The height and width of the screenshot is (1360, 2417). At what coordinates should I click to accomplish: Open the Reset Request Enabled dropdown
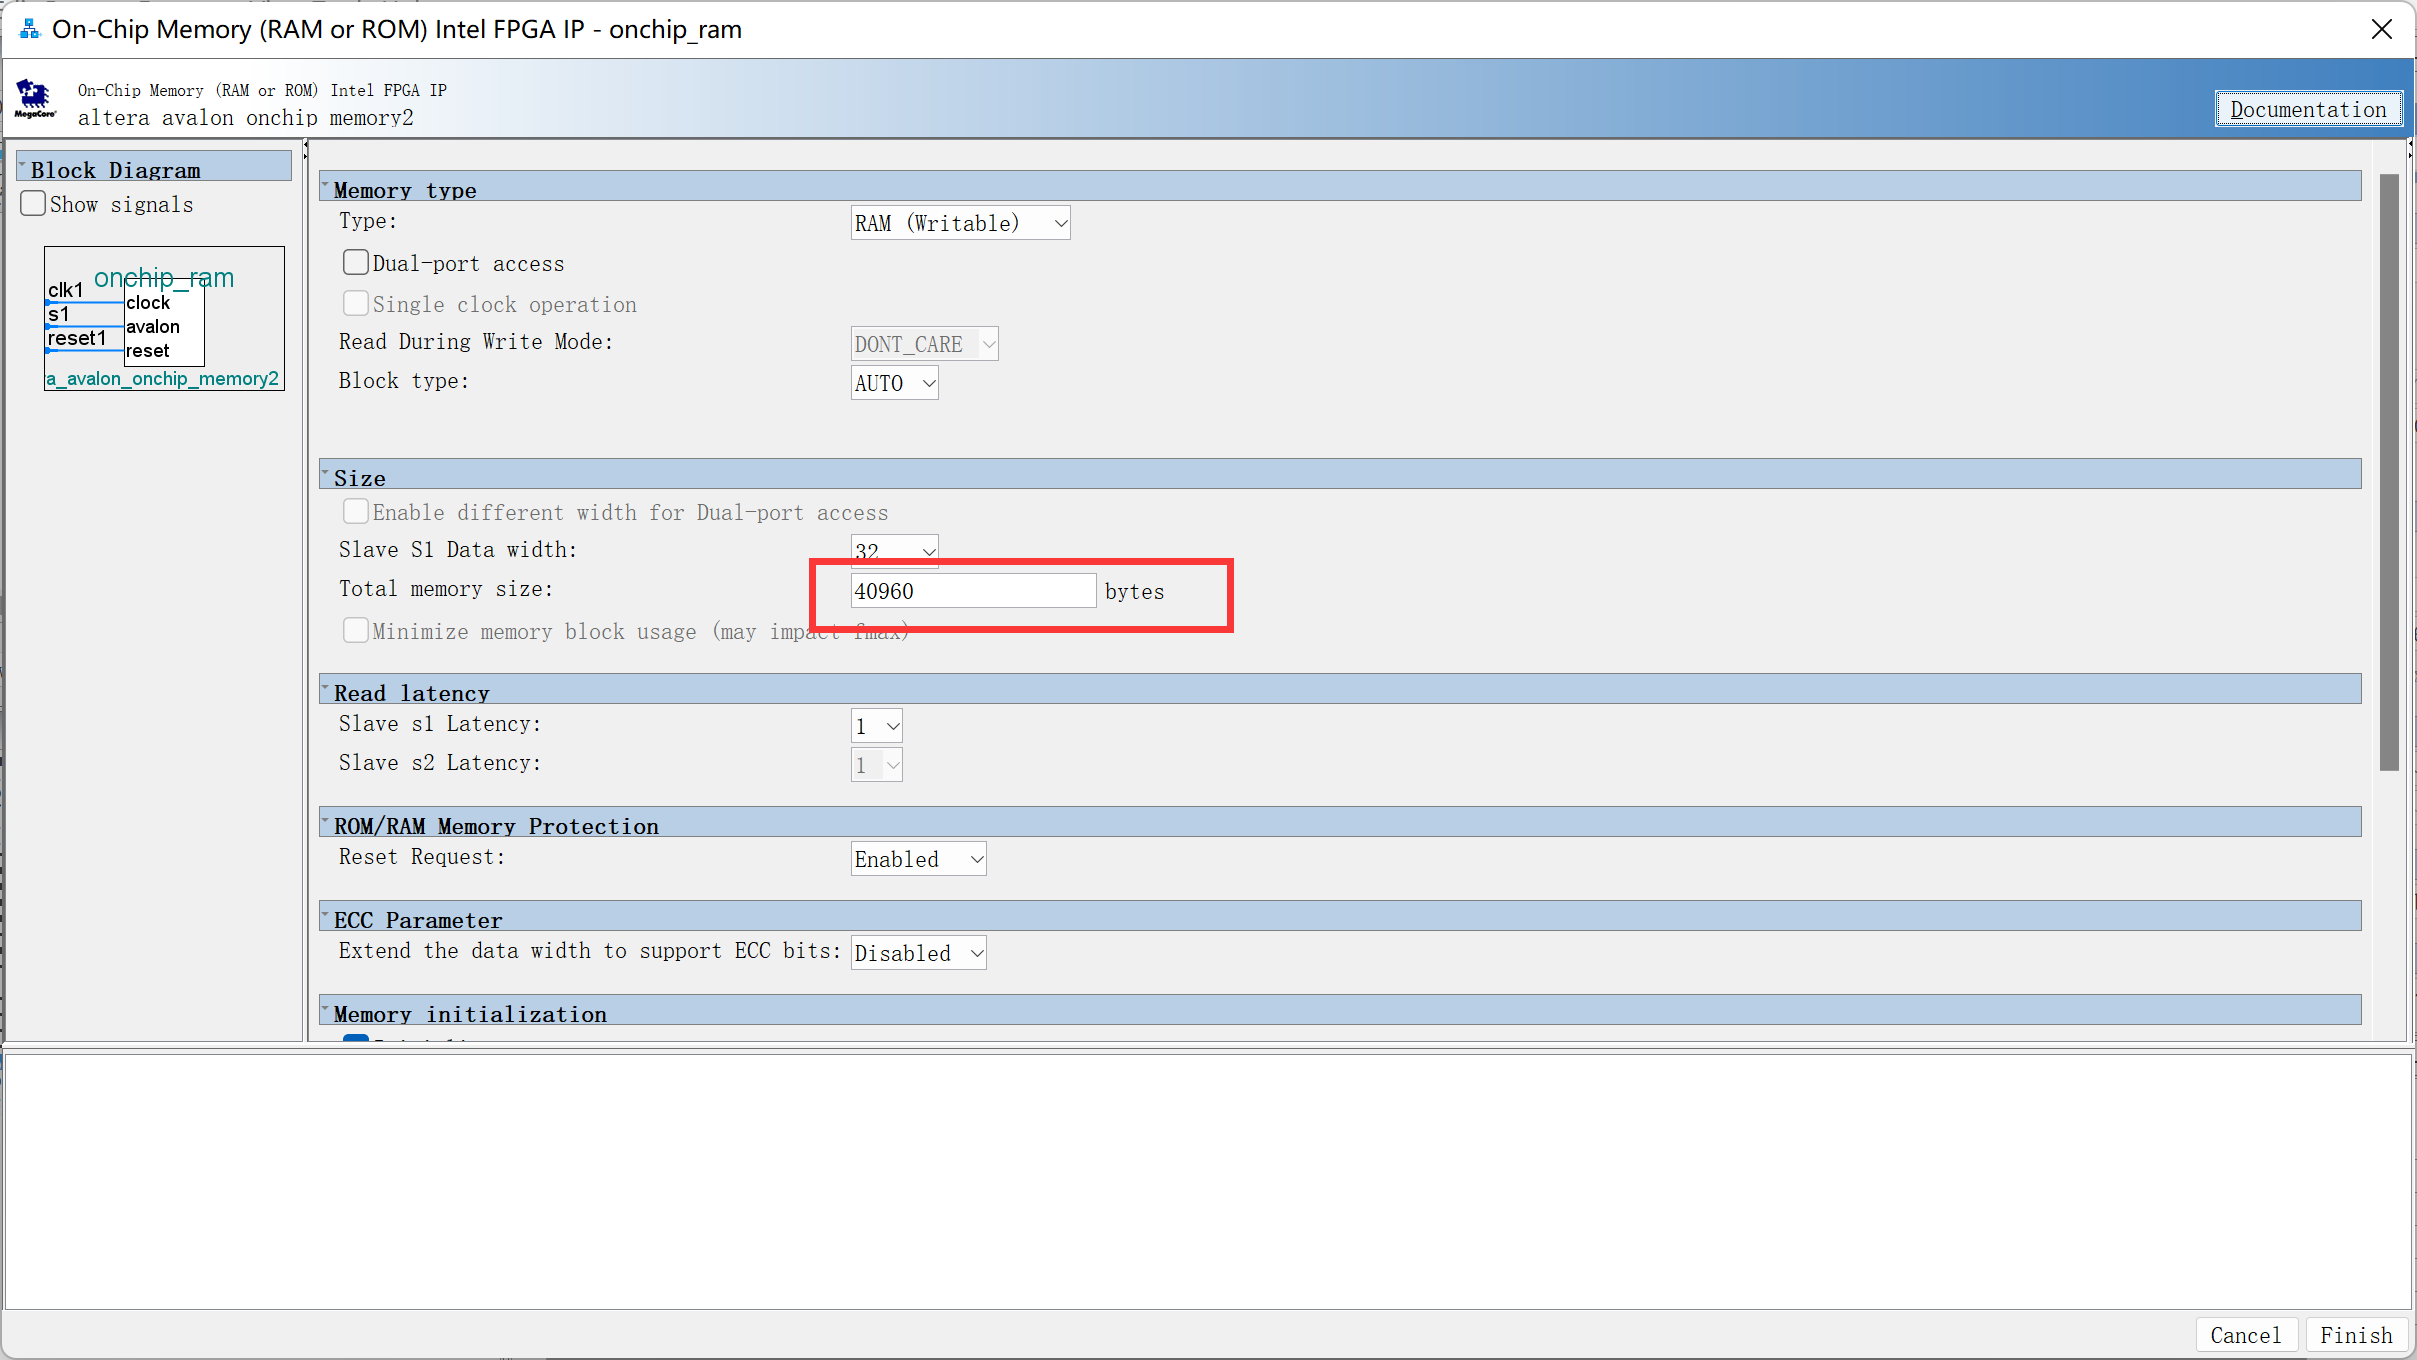click(917, 859)
